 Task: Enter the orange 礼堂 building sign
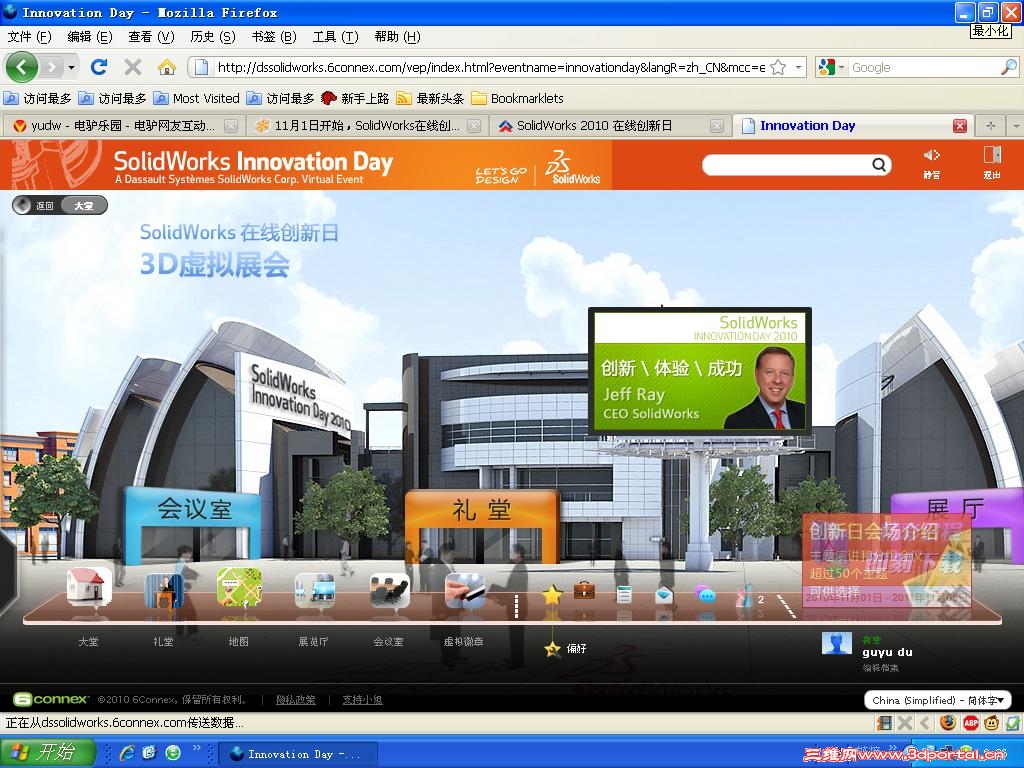pos(481,510)
